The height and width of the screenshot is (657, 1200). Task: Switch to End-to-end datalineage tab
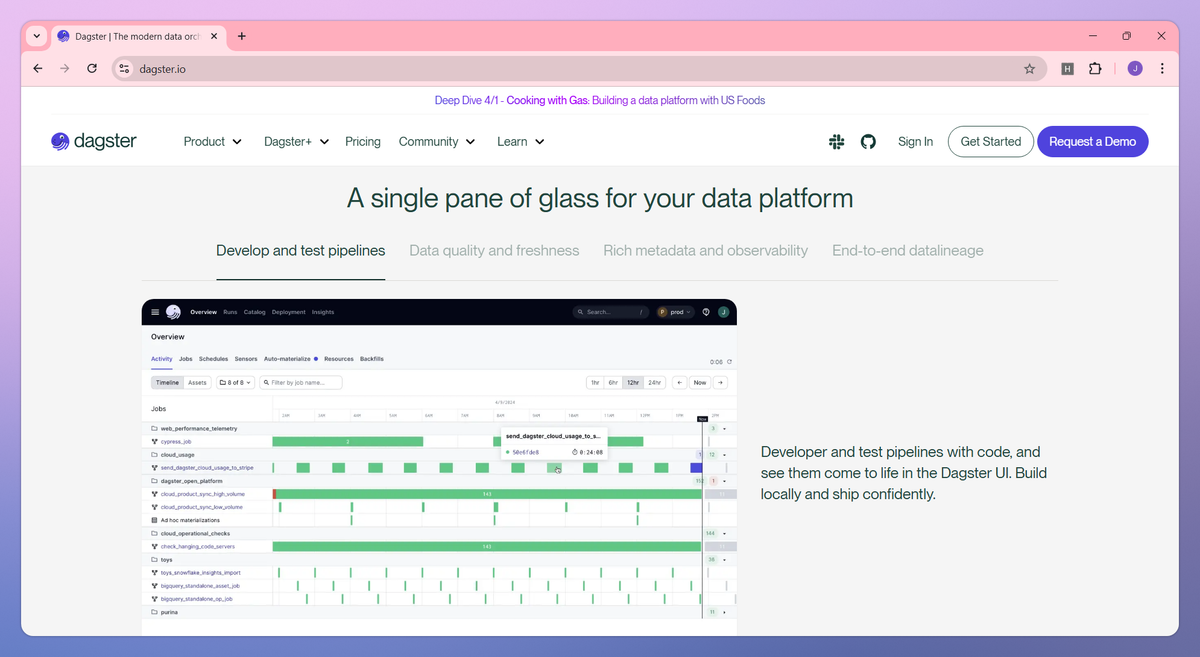[x=908, y=251]
